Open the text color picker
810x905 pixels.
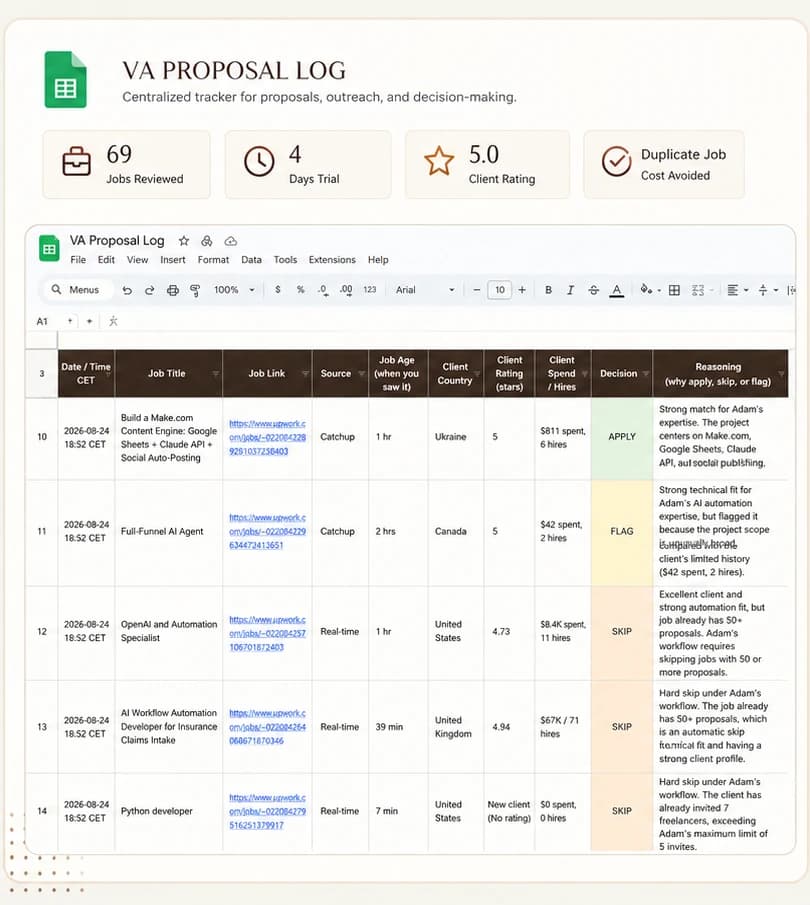(617, 290)
